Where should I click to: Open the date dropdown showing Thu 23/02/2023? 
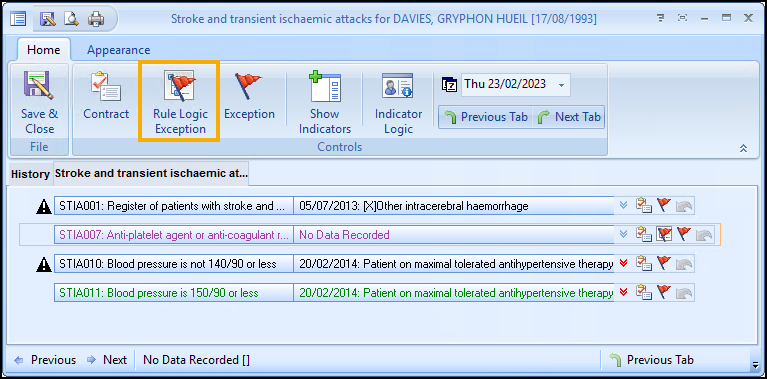562,85
